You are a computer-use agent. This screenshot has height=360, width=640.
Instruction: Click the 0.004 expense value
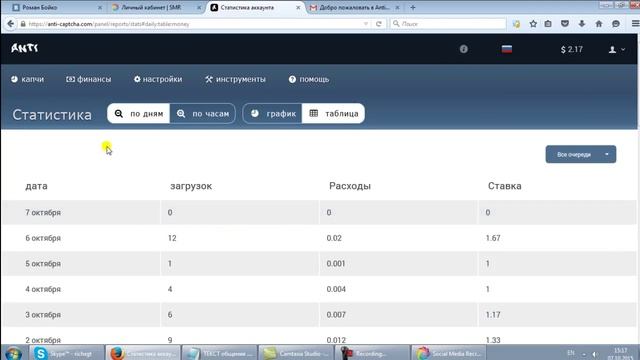pos(336,289)
